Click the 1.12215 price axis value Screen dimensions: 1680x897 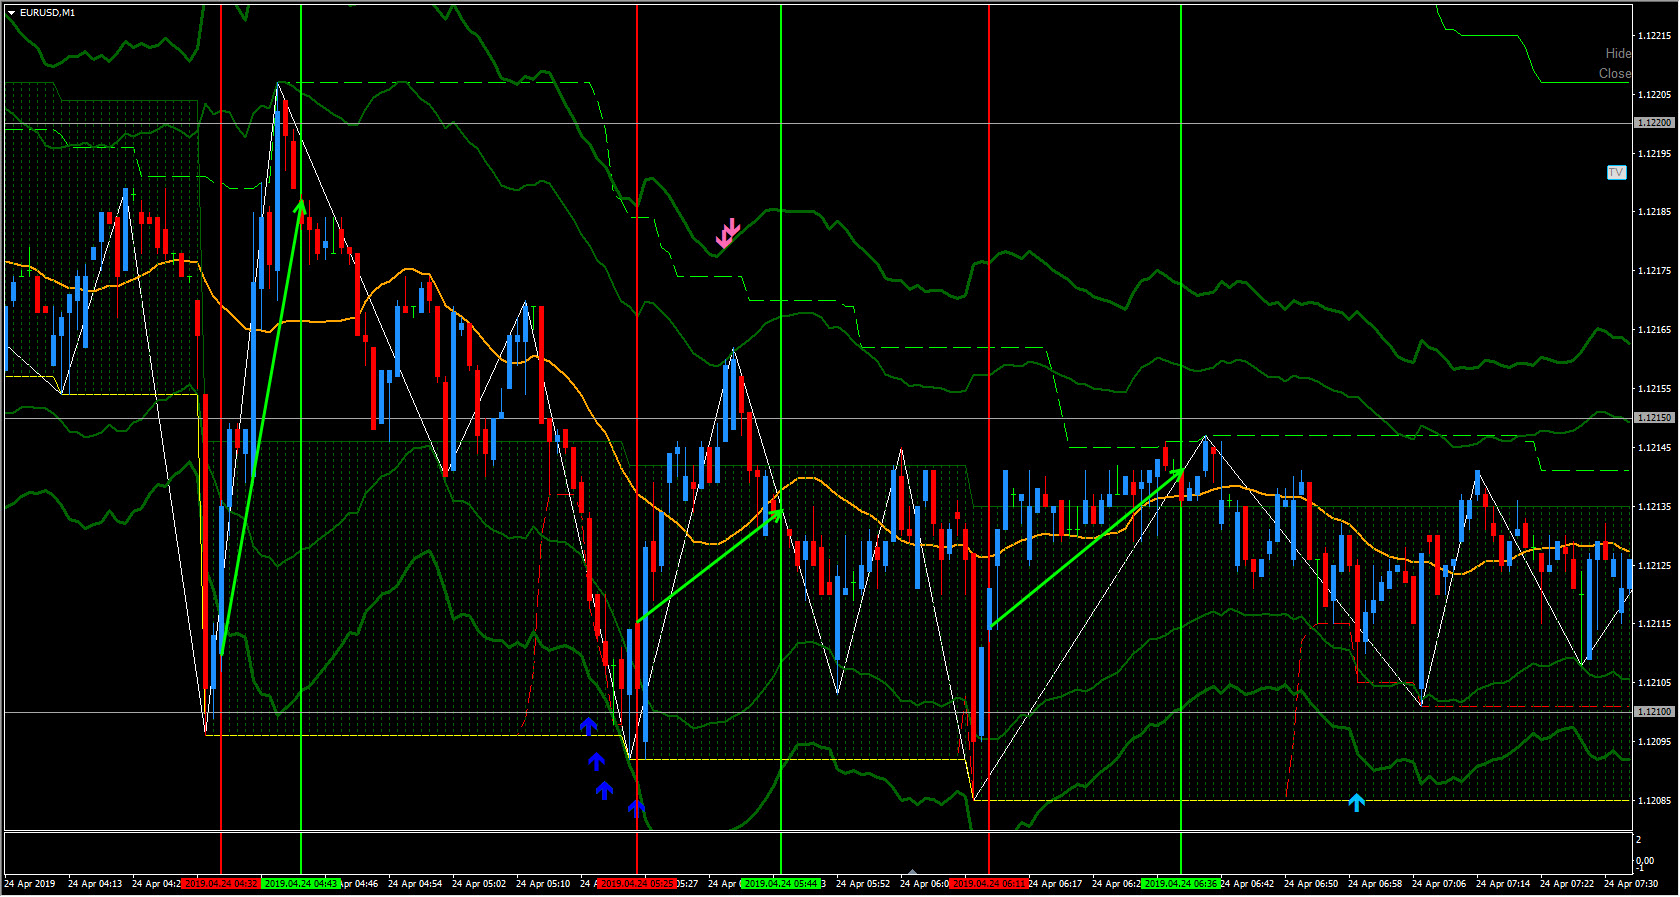coord(1654,36)
